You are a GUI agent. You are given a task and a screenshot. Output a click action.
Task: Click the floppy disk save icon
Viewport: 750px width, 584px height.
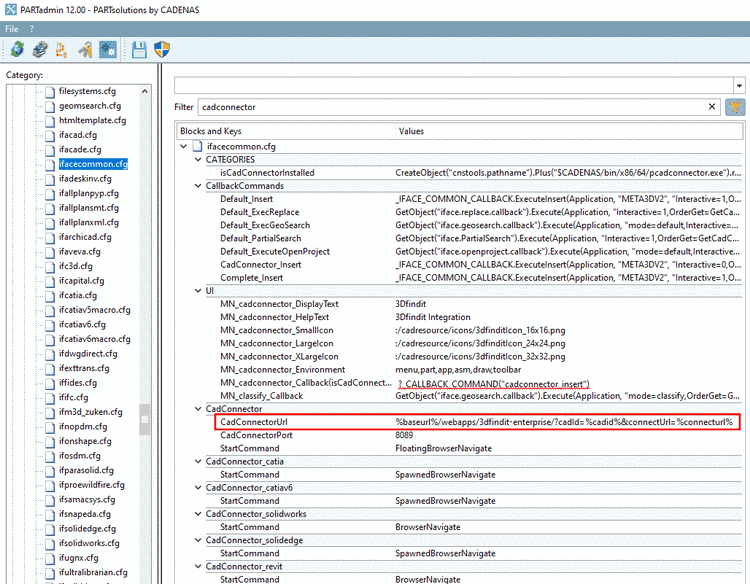coord(139,50)
